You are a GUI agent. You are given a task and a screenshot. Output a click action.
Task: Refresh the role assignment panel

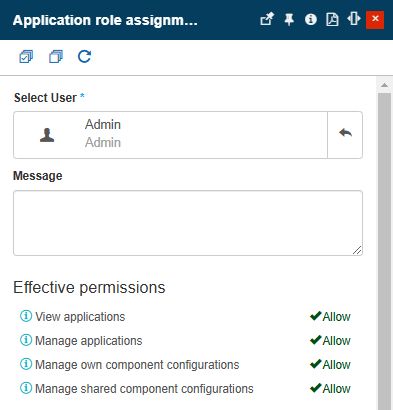(x=84, y=56)
